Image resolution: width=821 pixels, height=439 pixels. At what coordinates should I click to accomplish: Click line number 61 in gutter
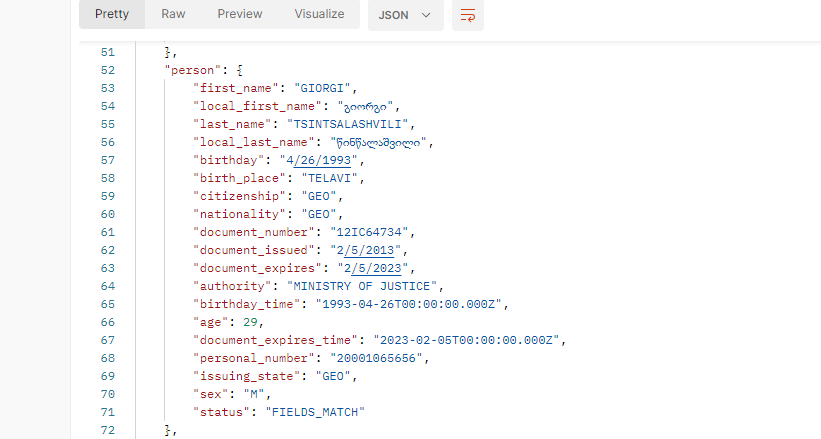tap(108, 232)
